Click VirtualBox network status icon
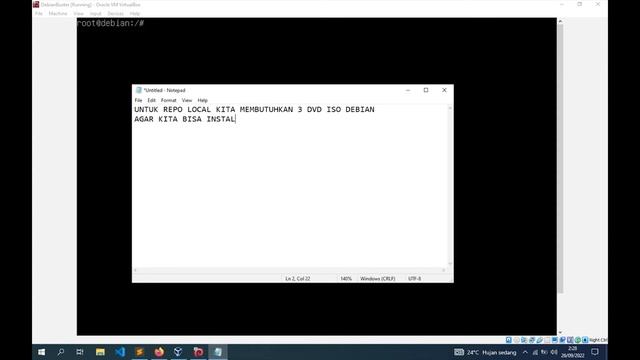Screen dimensions: 640x360 [x=532, y=340]
